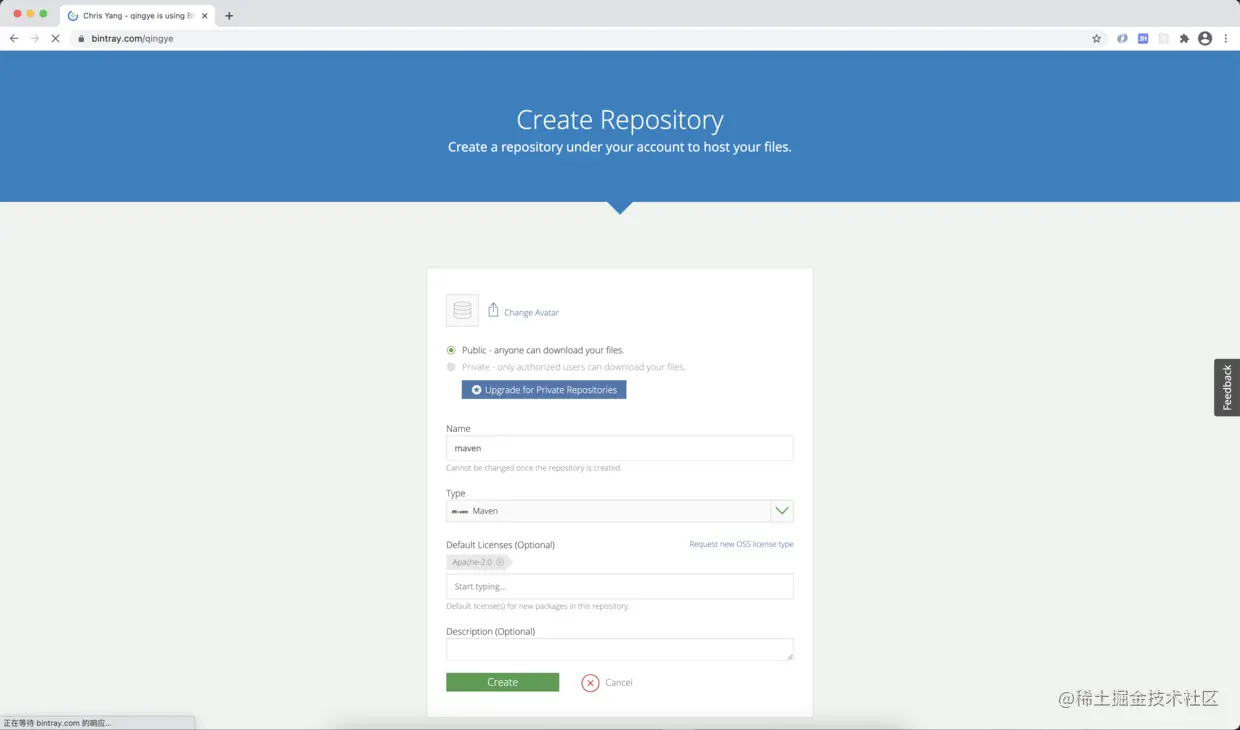This screenshot has width=1240, height=730.
Task: Focus the Name field containing maven
Action: point(620,448)
